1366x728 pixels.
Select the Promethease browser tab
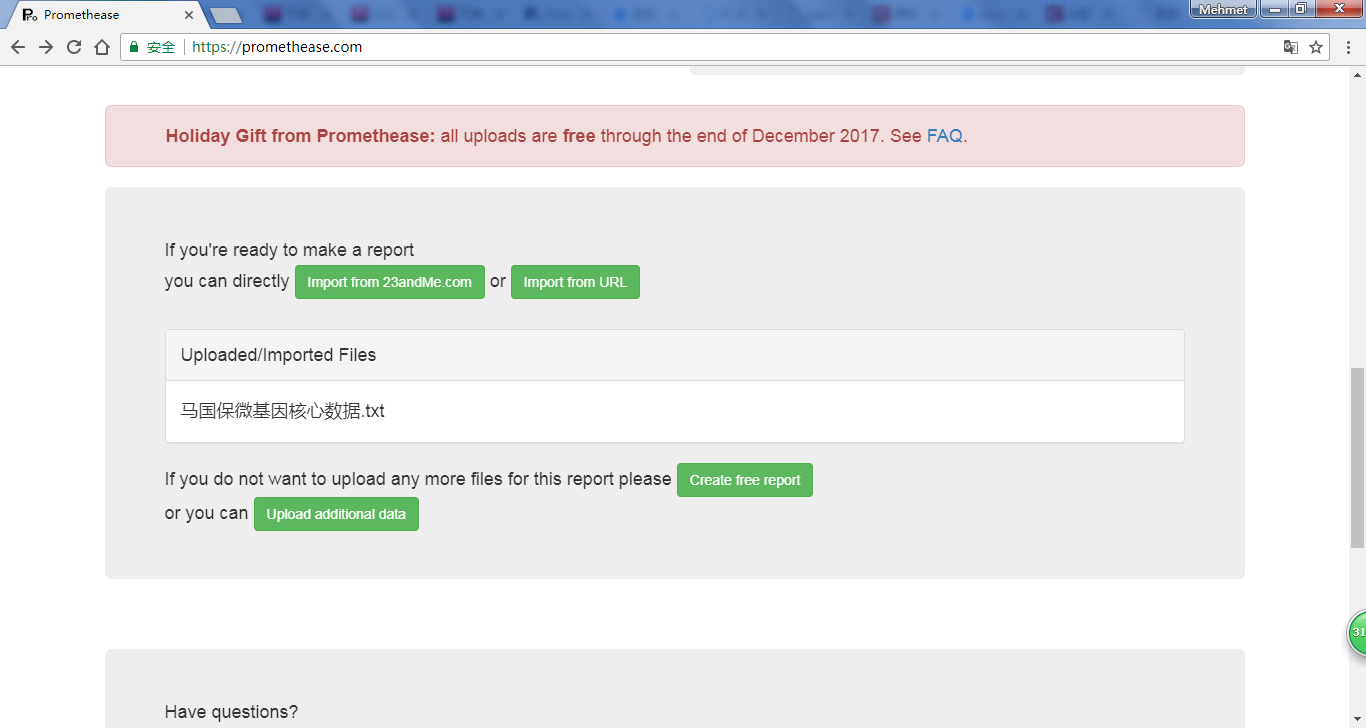click(105, 15)
